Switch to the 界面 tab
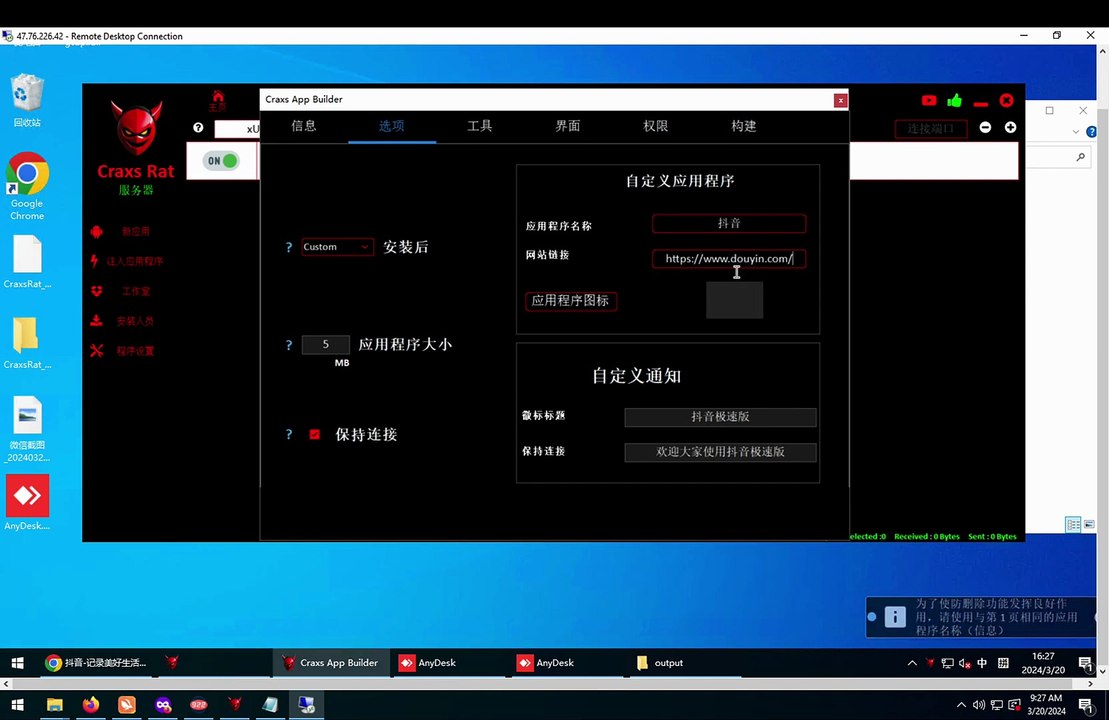1109x720 pixels. click(x=568, y=126)
